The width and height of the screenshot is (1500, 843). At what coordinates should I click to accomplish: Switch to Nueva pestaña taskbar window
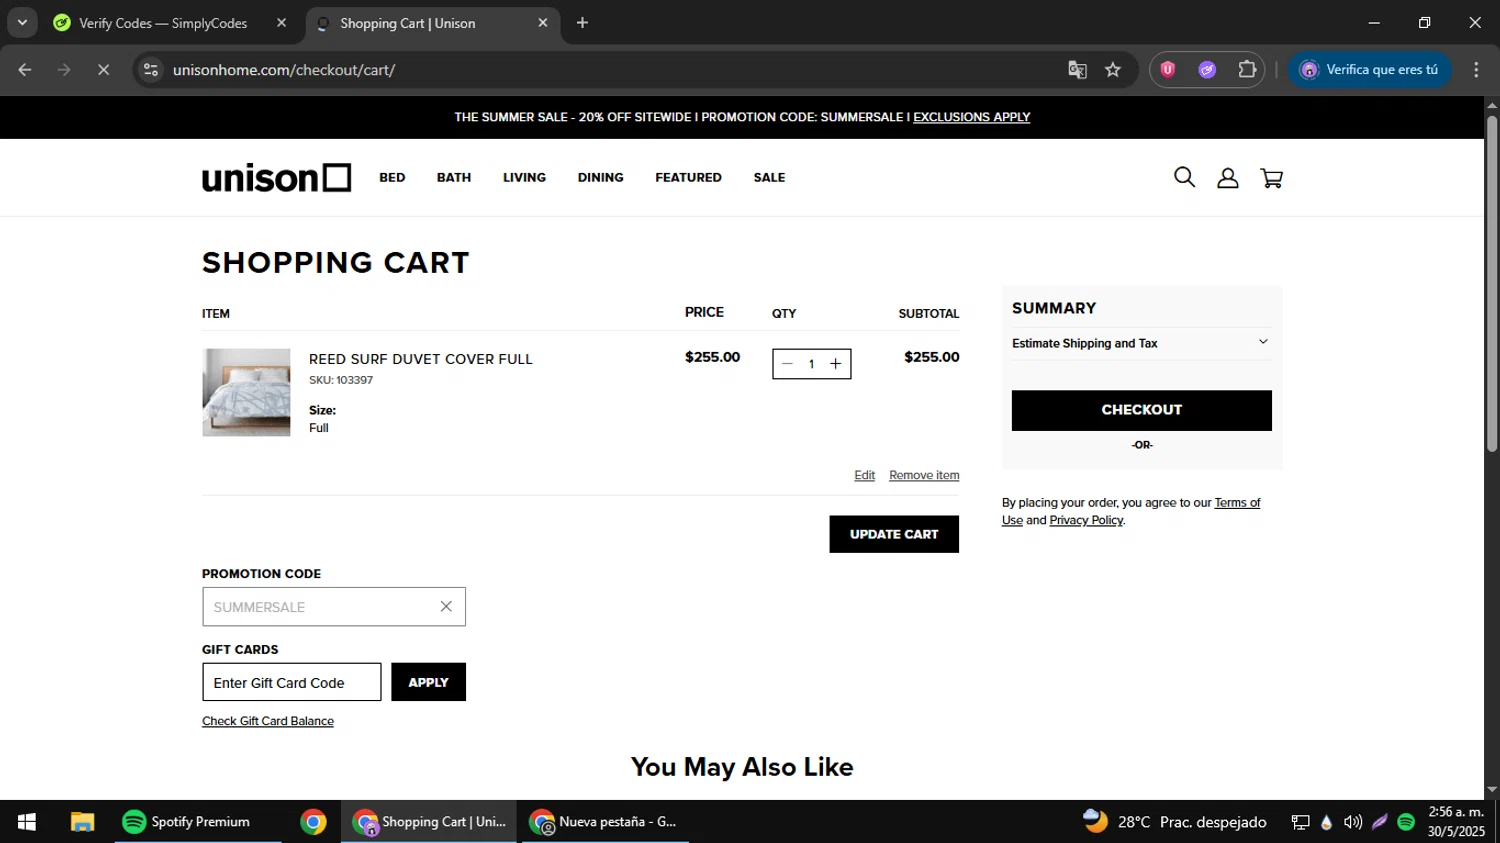(x=603, y=822)
